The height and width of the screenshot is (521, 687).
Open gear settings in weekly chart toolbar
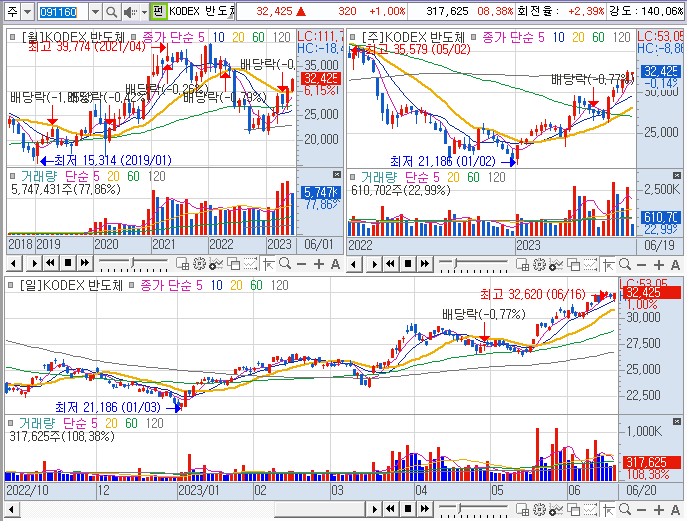539,265
